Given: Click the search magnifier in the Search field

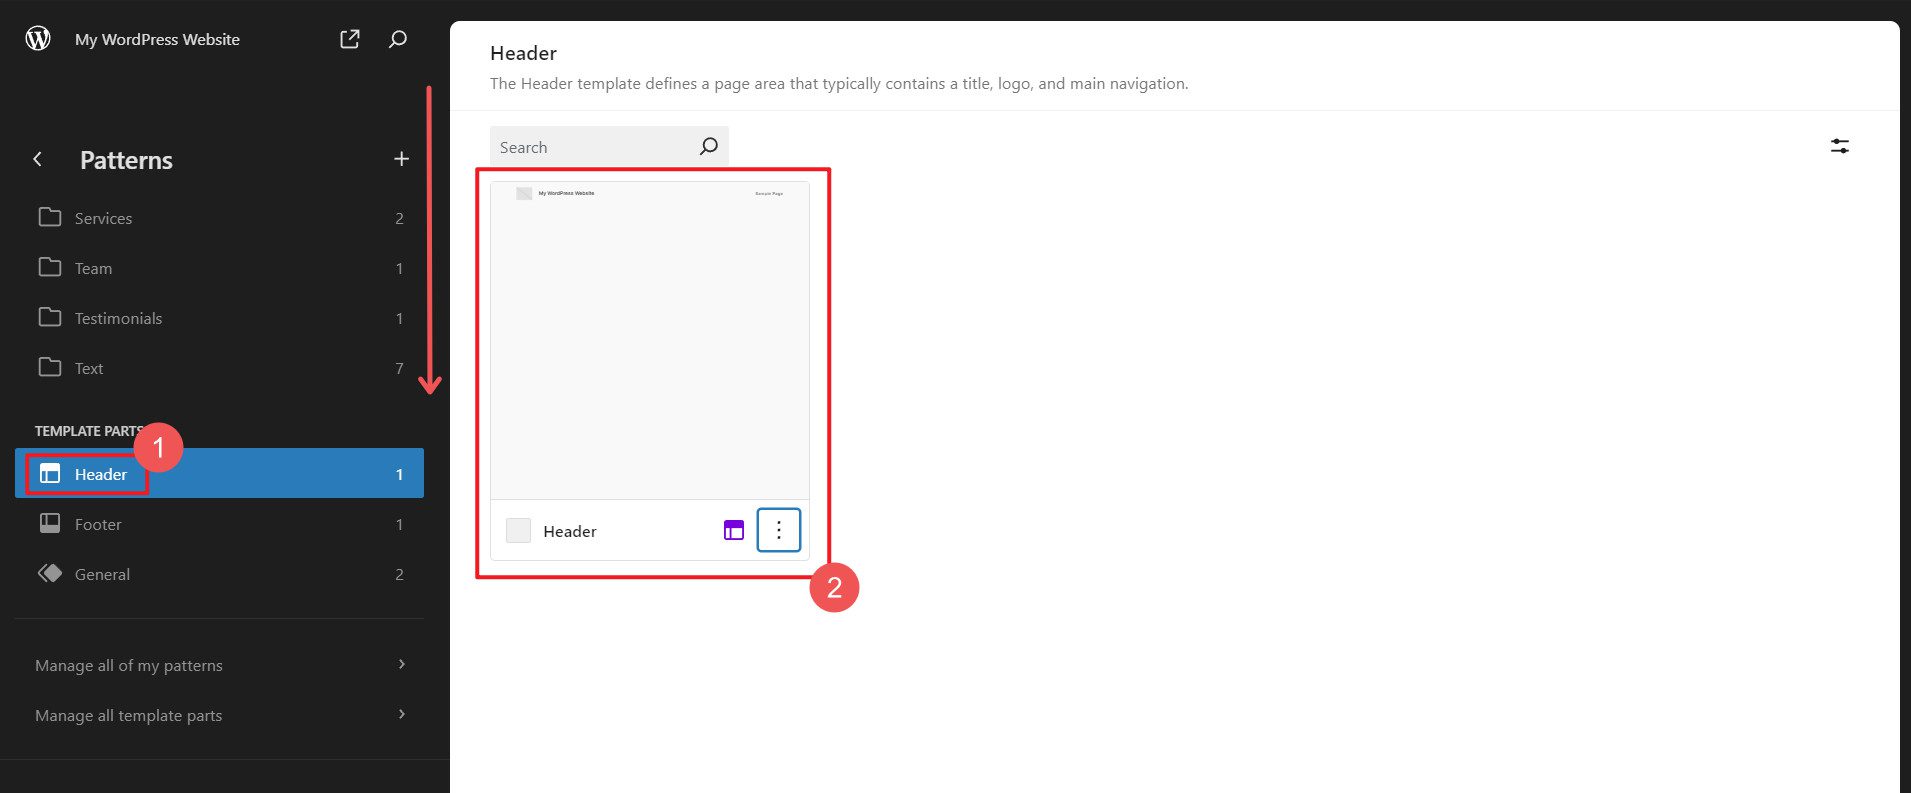Looking at the screenshot, I should coord(708,147).
